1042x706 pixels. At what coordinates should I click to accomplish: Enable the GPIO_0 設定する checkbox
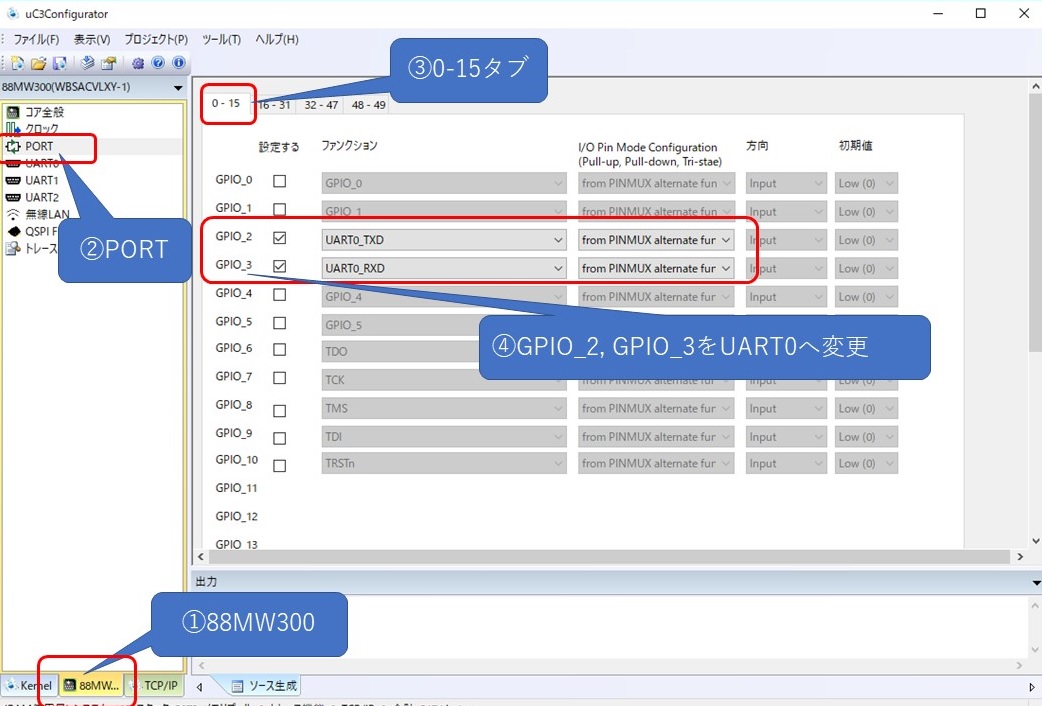click(x=280, y=181)
